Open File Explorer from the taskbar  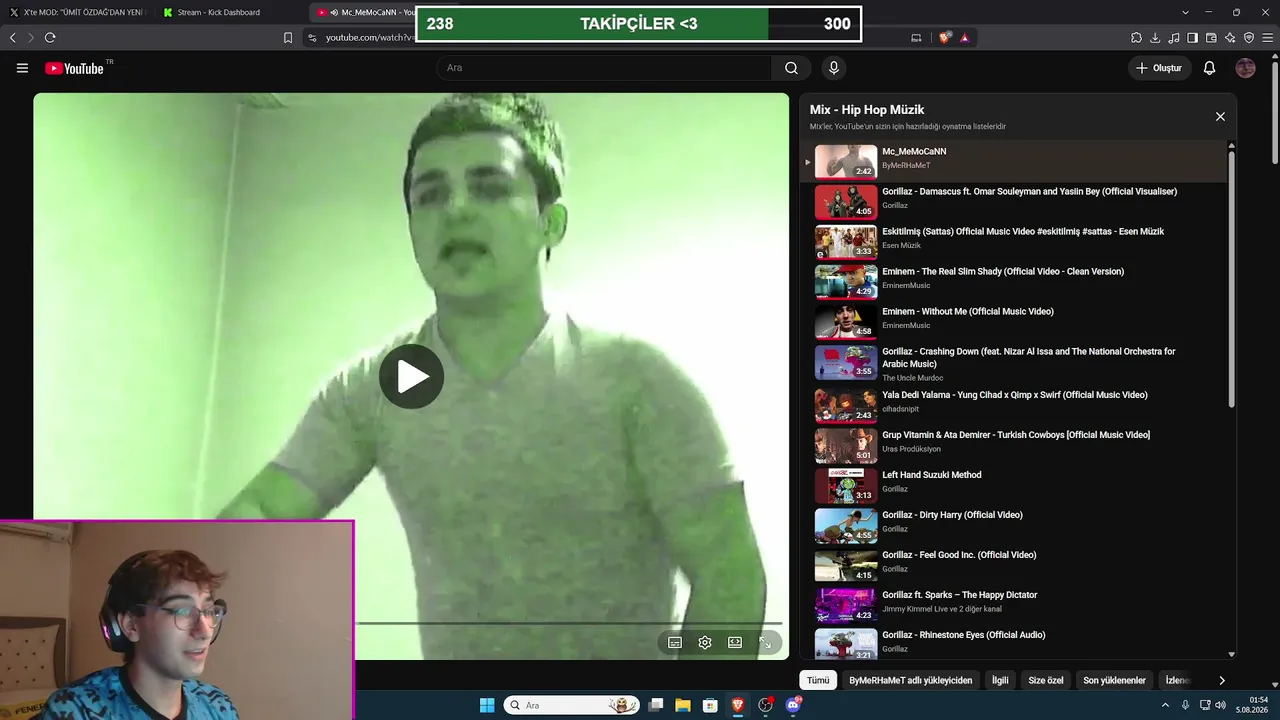[x=683, y=705]
